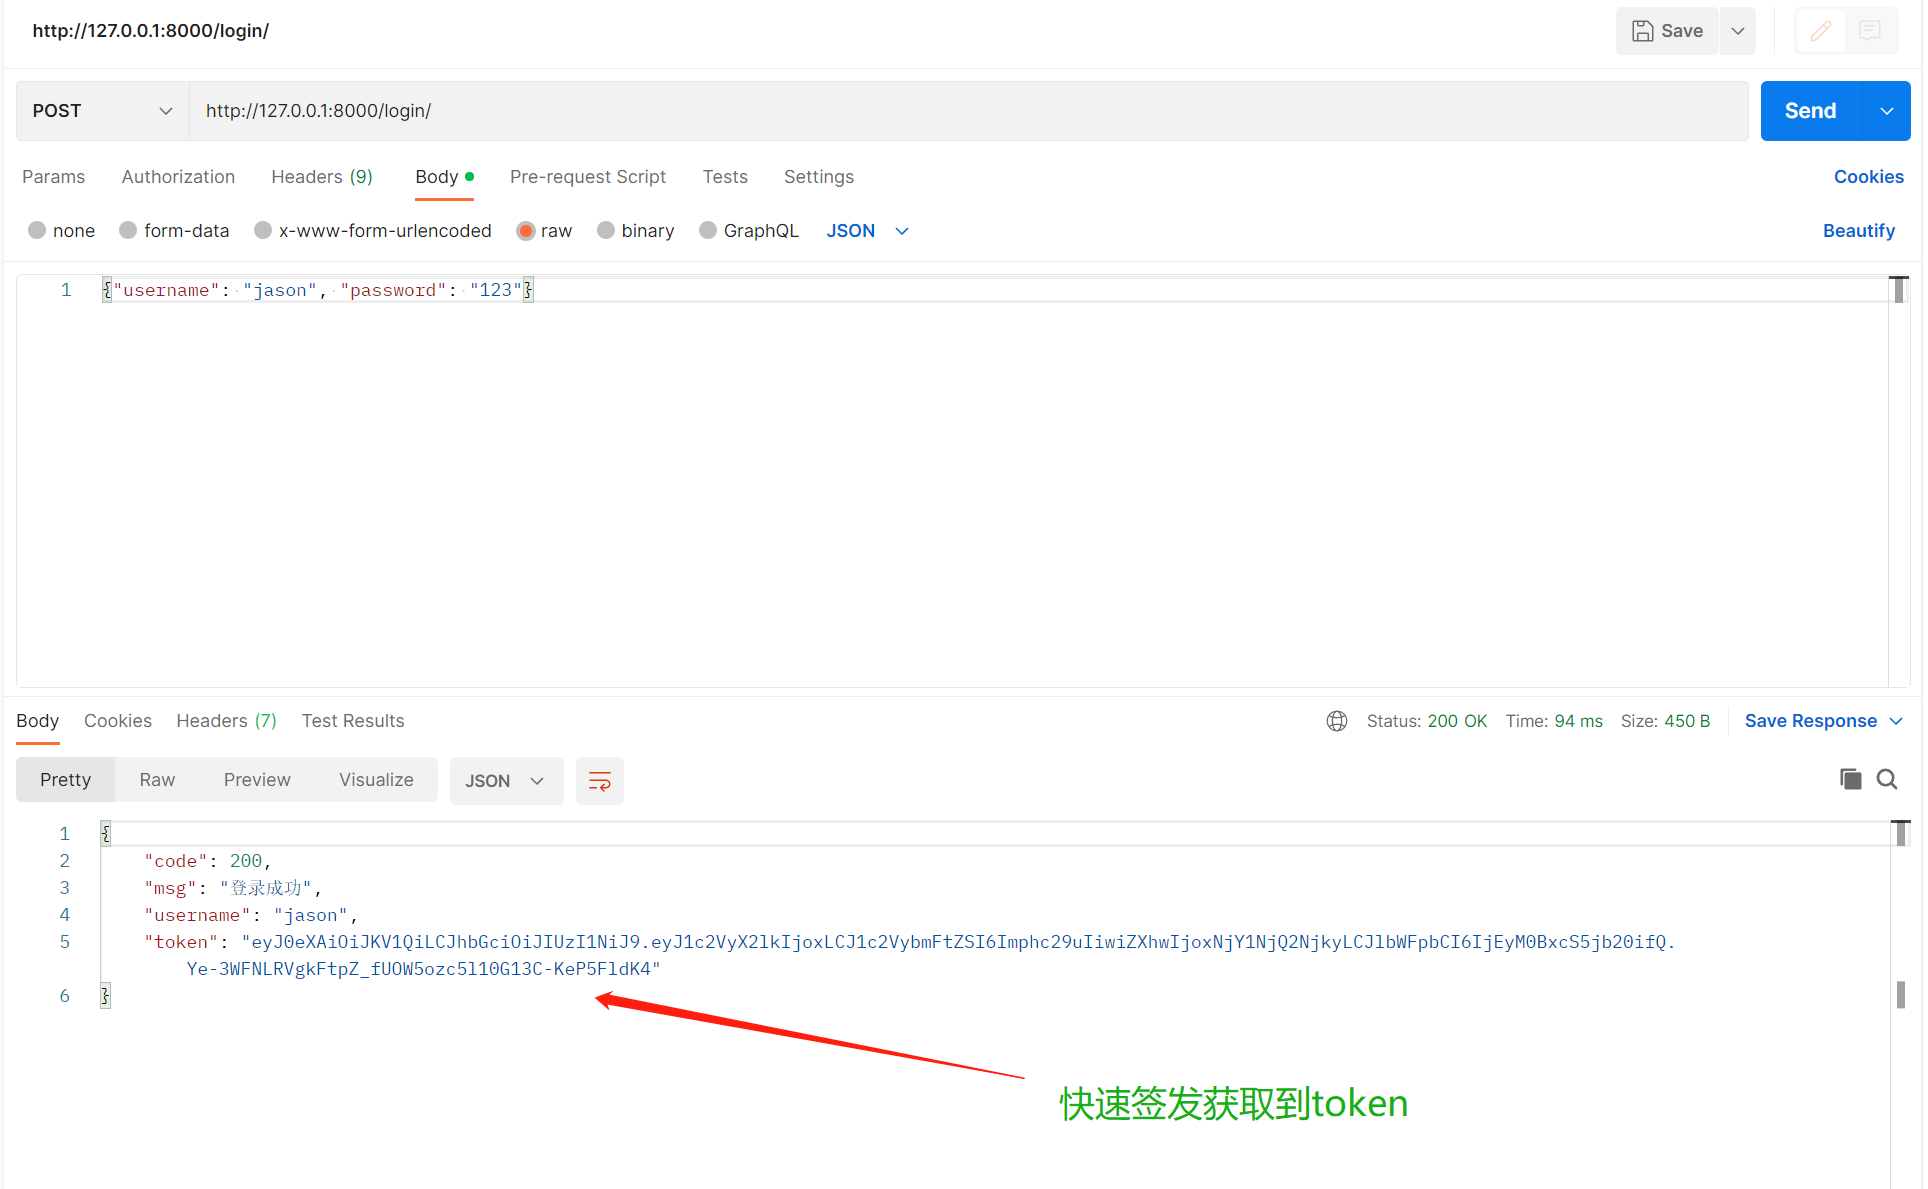Viewport: 1928px width, 1189px height.
Task: Select the GraphQL radio option
Action: (x=708, y=231)
